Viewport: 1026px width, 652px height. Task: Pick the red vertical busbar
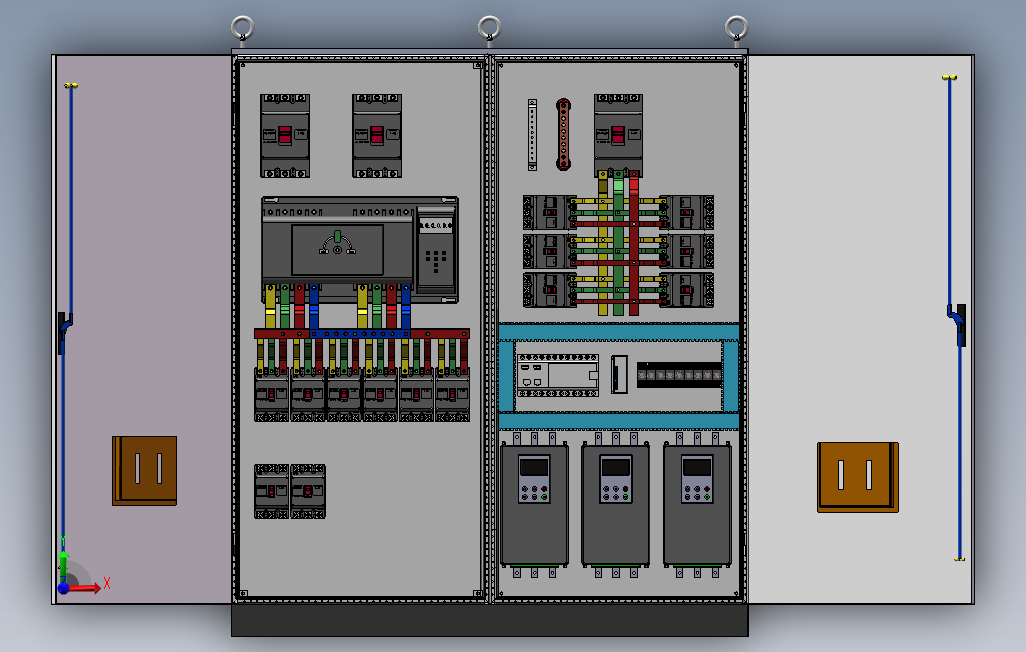(x=633, y=244)
